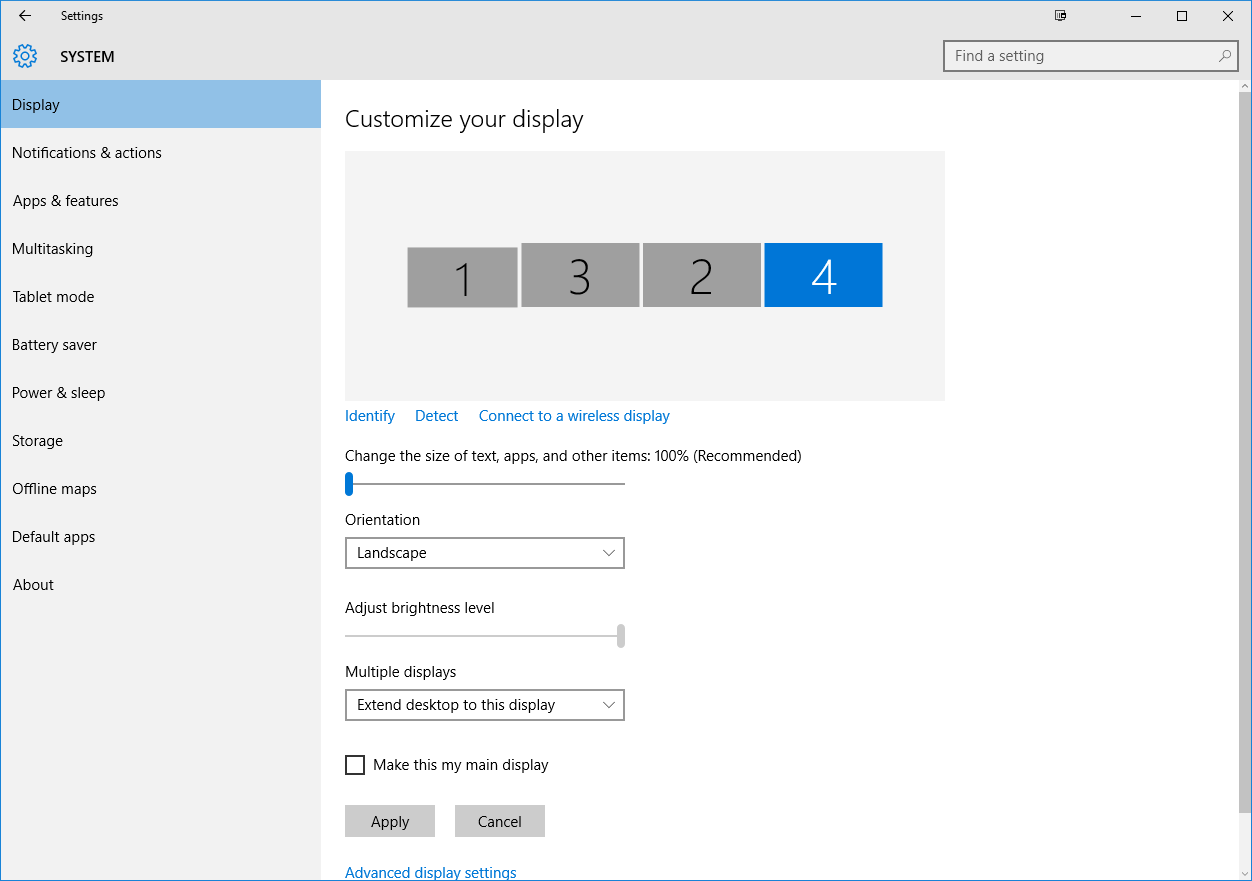The height and width of the screenshot is (881, 1252).
Task: Select monitor 2 in display layout
Action: [701, 275]
